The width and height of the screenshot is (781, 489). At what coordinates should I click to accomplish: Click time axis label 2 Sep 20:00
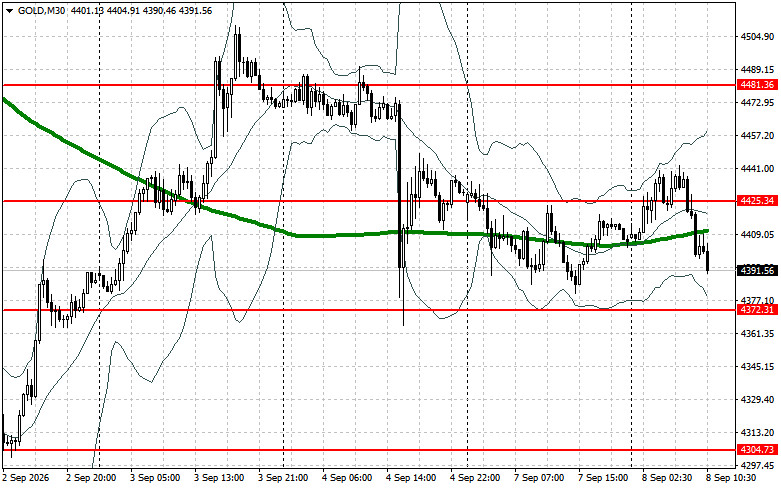click(91, 478)
